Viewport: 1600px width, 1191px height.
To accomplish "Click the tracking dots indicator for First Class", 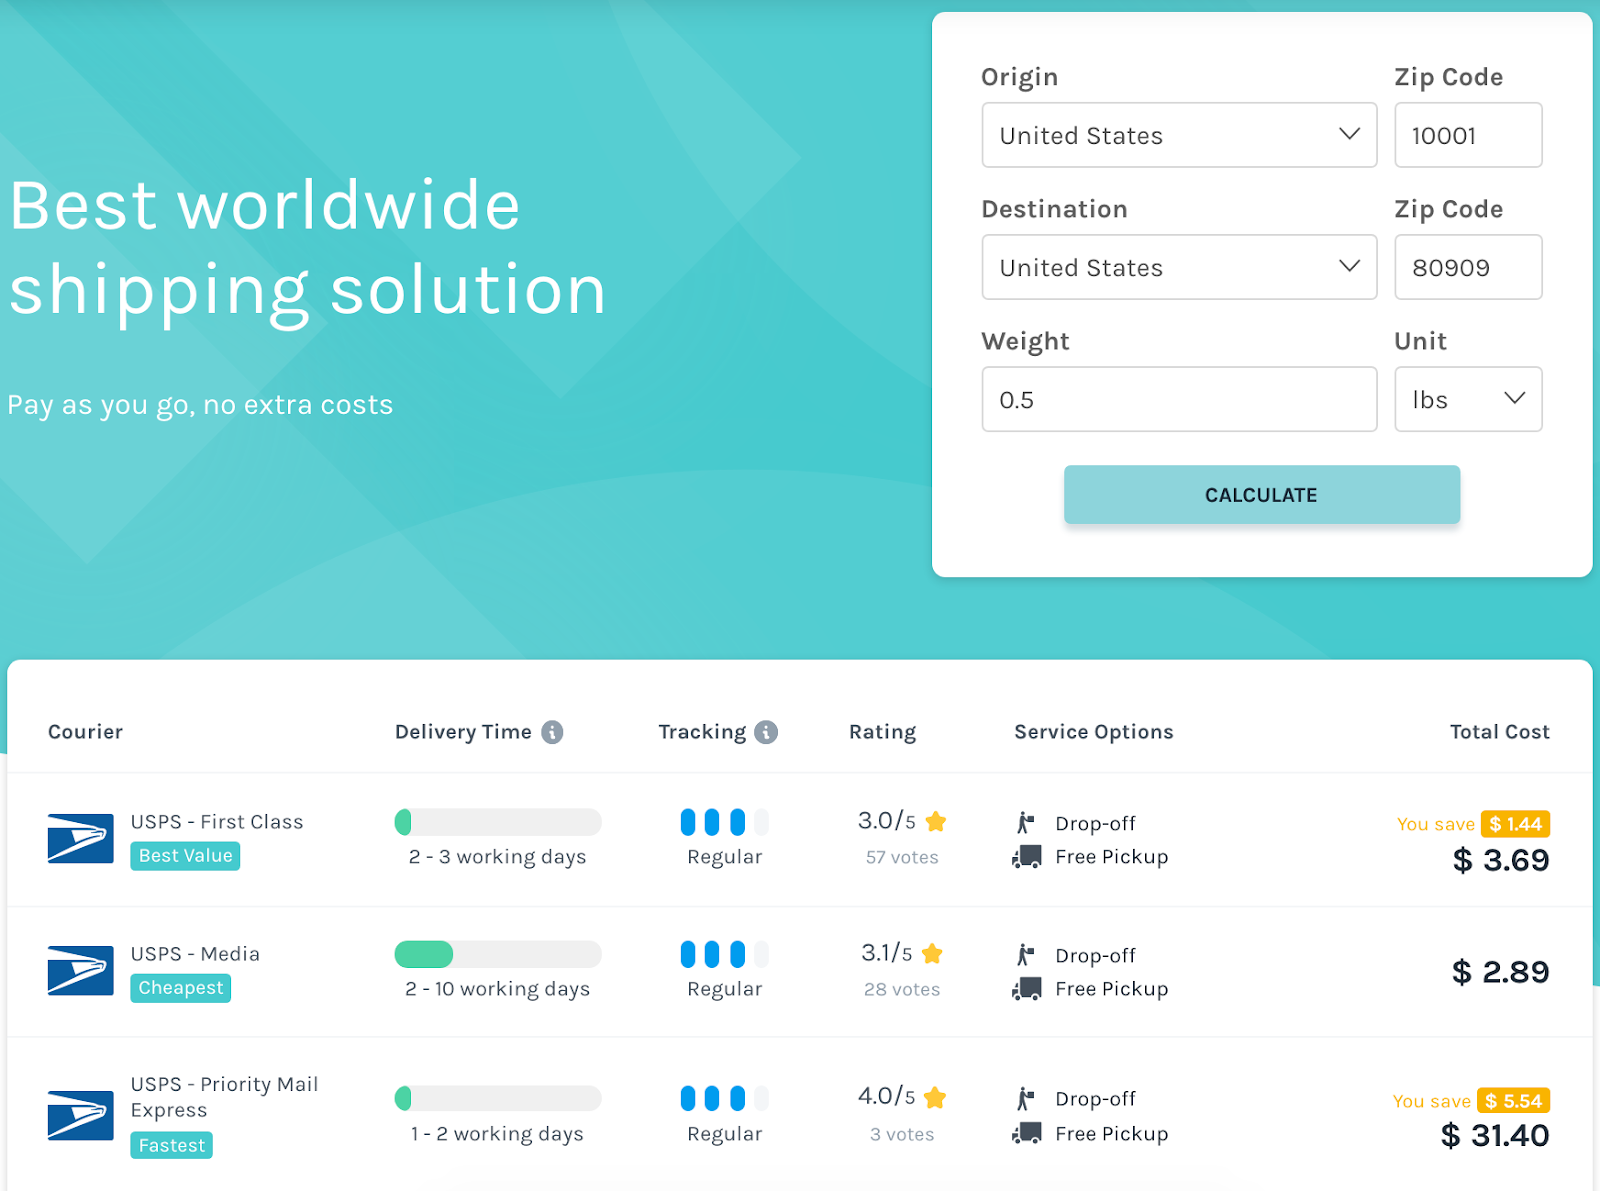I will coord(725,822).
